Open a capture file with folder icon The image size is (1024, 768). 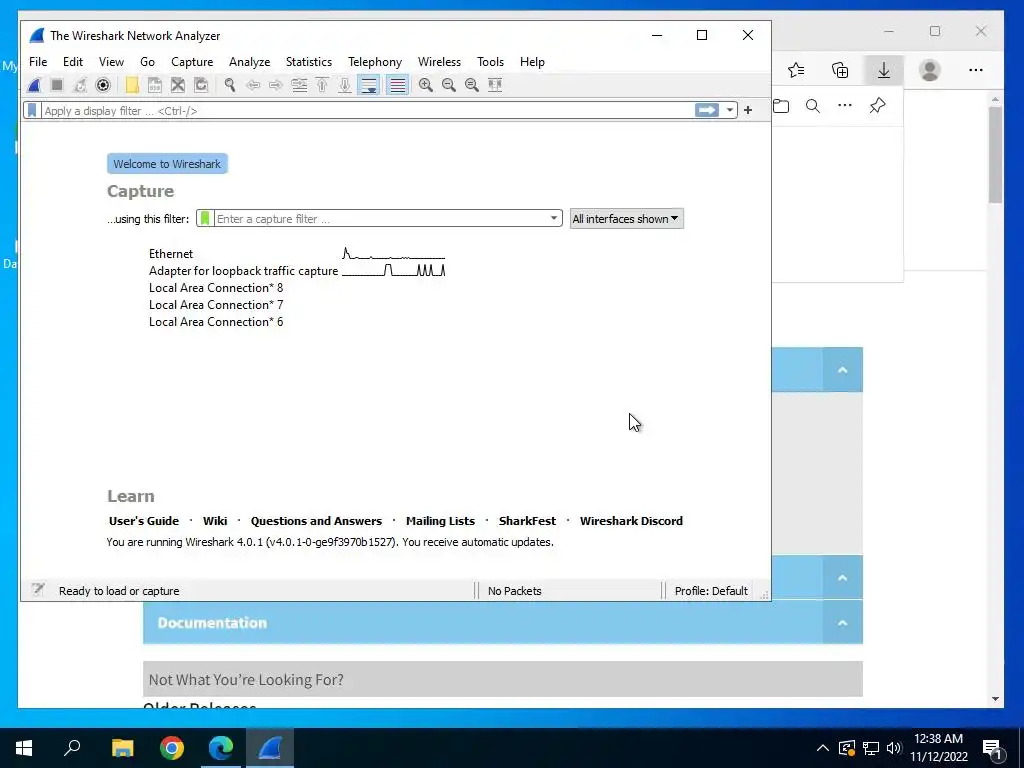(132, 85)
